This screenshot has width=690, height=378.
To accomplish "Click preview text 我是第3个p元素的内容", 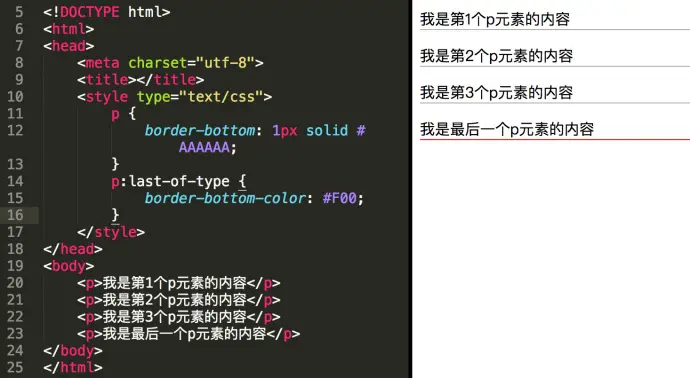I will pyautogui.click(x=497, y=92).
